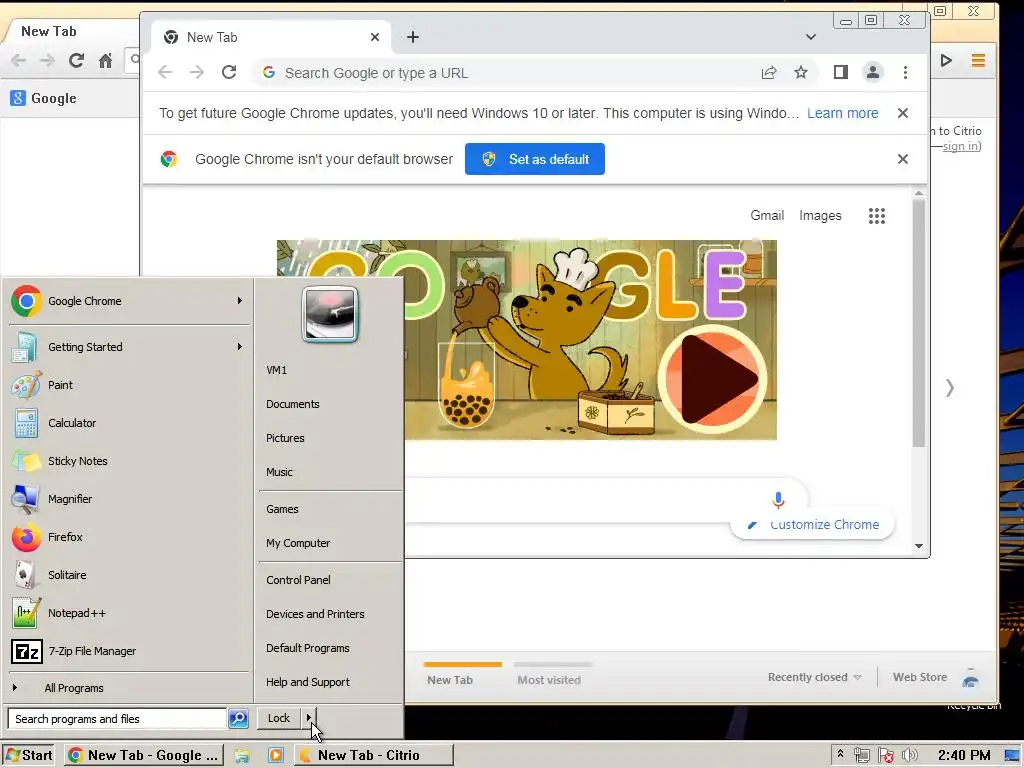Launch Paint from Start menu

point(127,385)
